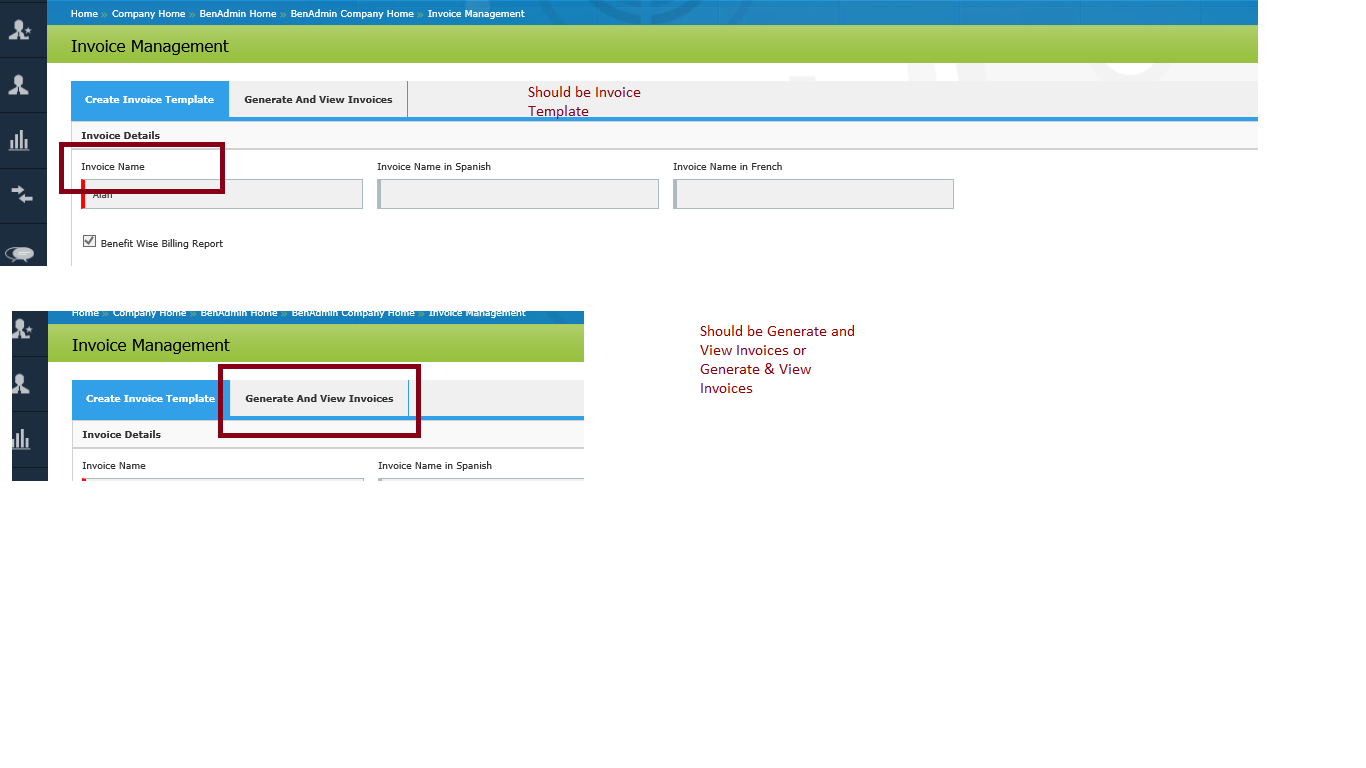
Task: Open the bar chart icon in lower screenshot sidebar
Action: pos(21,439)
